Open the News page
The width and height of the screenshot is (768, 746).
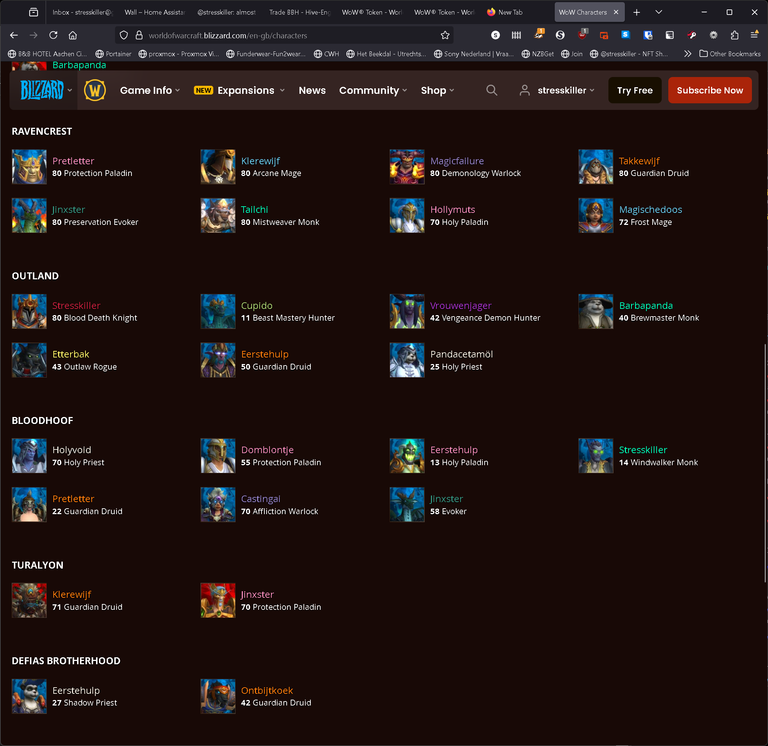click(312, 90)
